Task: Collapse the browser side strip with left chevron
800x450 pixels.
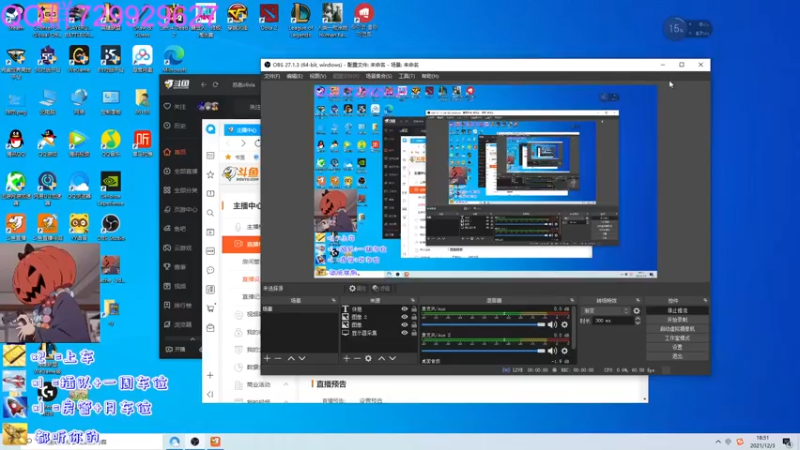Action: tap(210, 394)
